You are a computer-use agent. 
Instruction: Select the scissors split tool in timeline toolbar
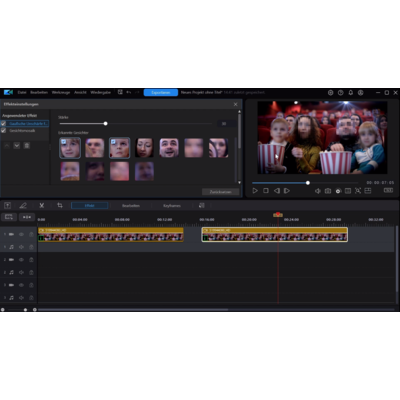coord(42,205)
